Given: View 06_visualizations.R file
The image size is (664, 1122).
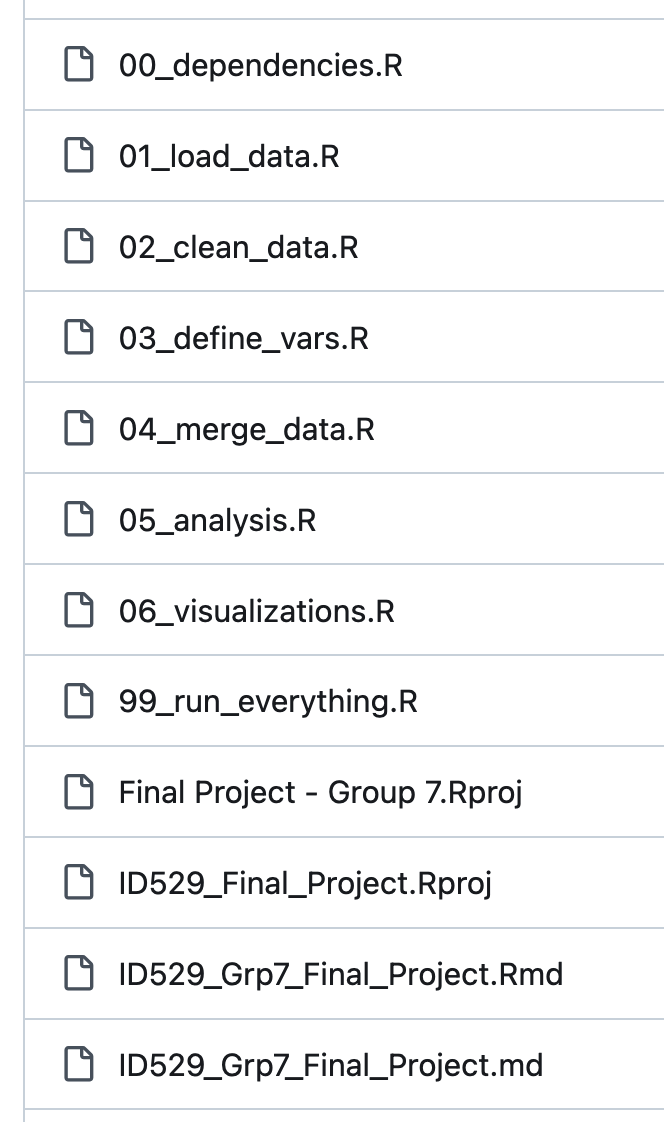Looking at the screenshot, I should tap(256, 611).
